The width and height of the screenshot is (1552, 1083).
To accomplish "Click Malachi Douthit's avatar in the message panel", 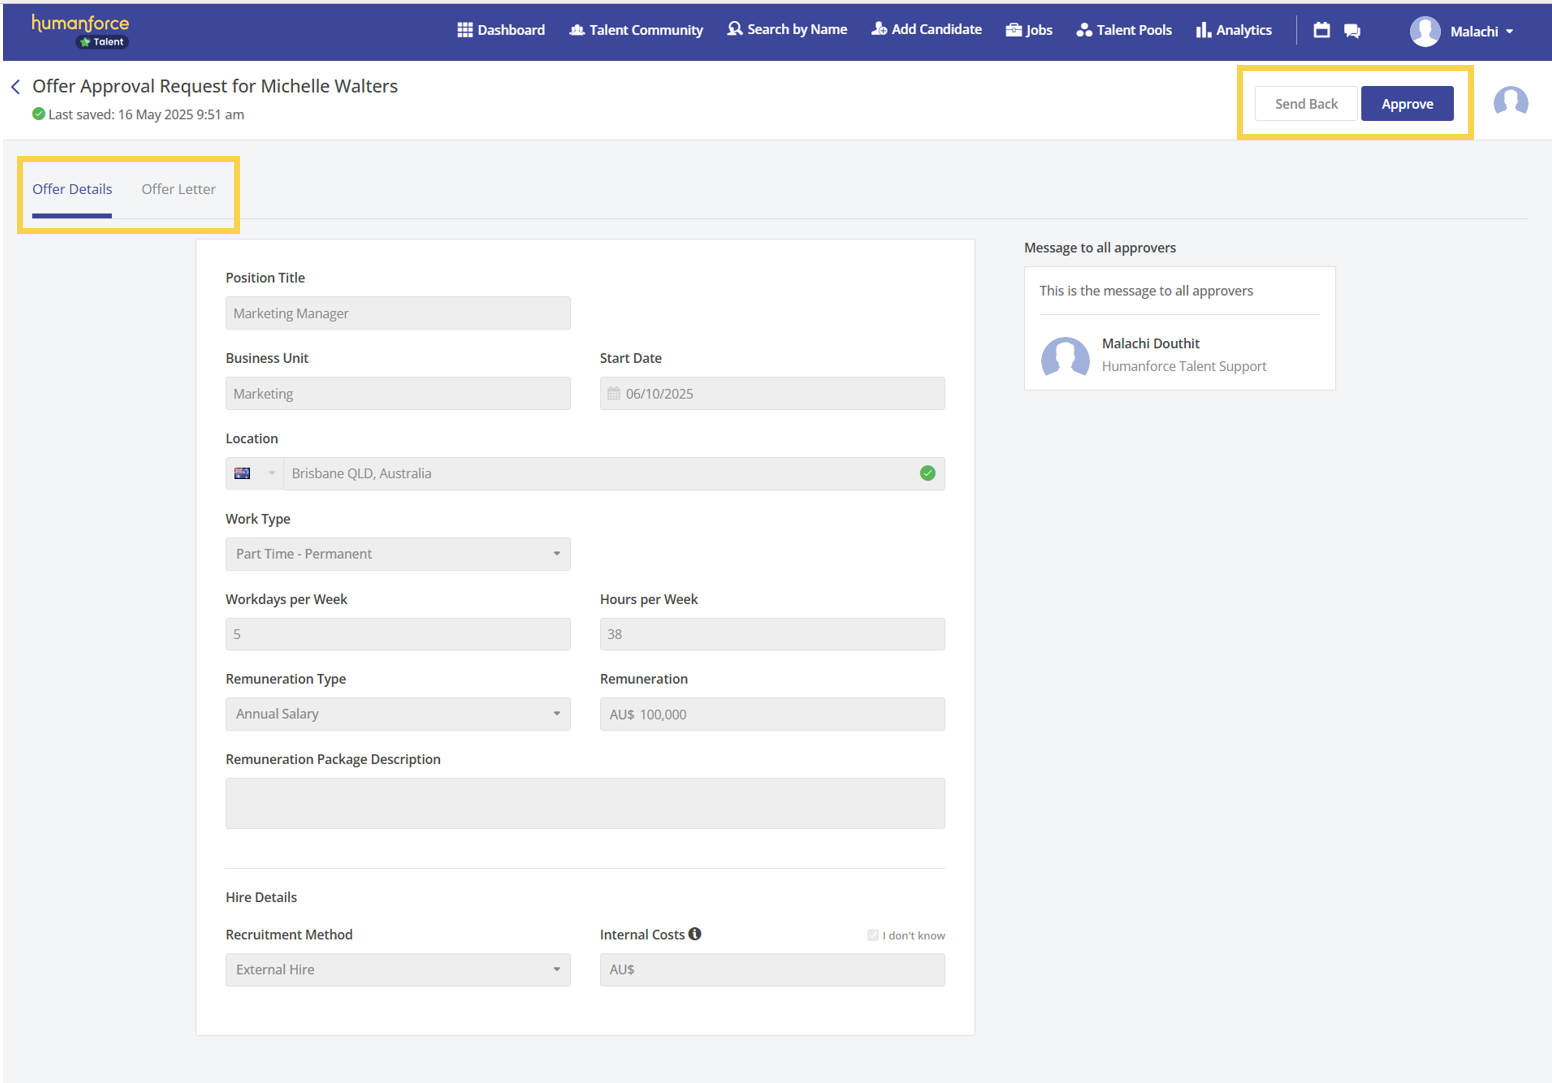I will [1065, 356].
